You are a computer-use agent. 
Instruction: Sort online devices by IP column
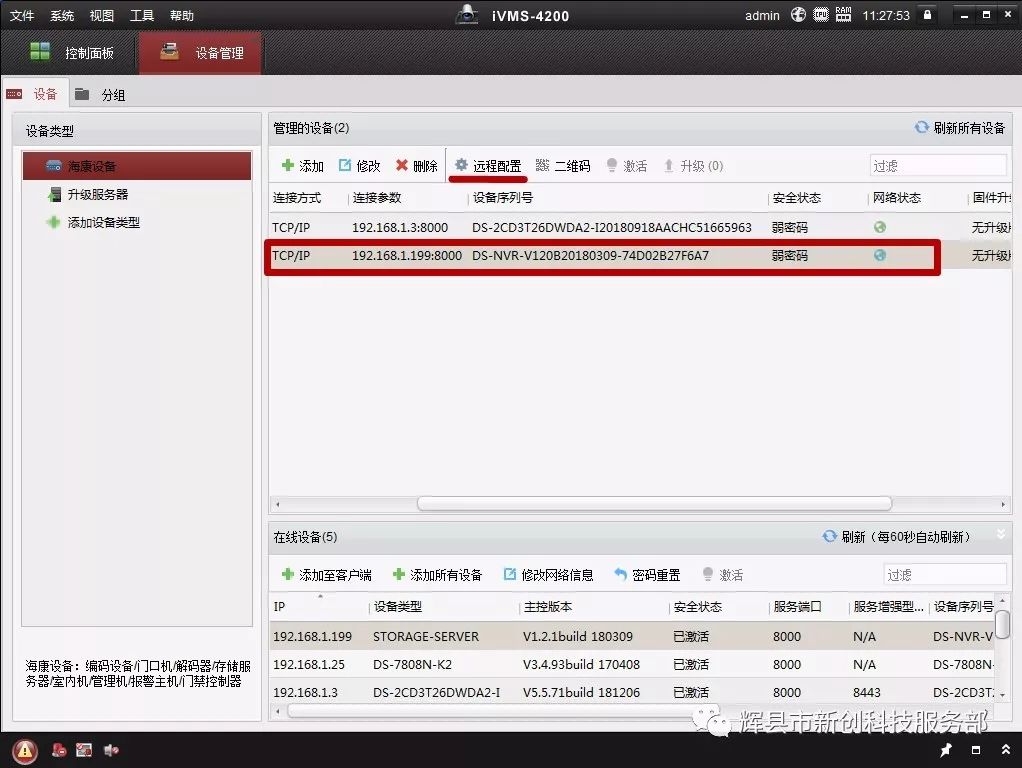click(x=279, y=606)
